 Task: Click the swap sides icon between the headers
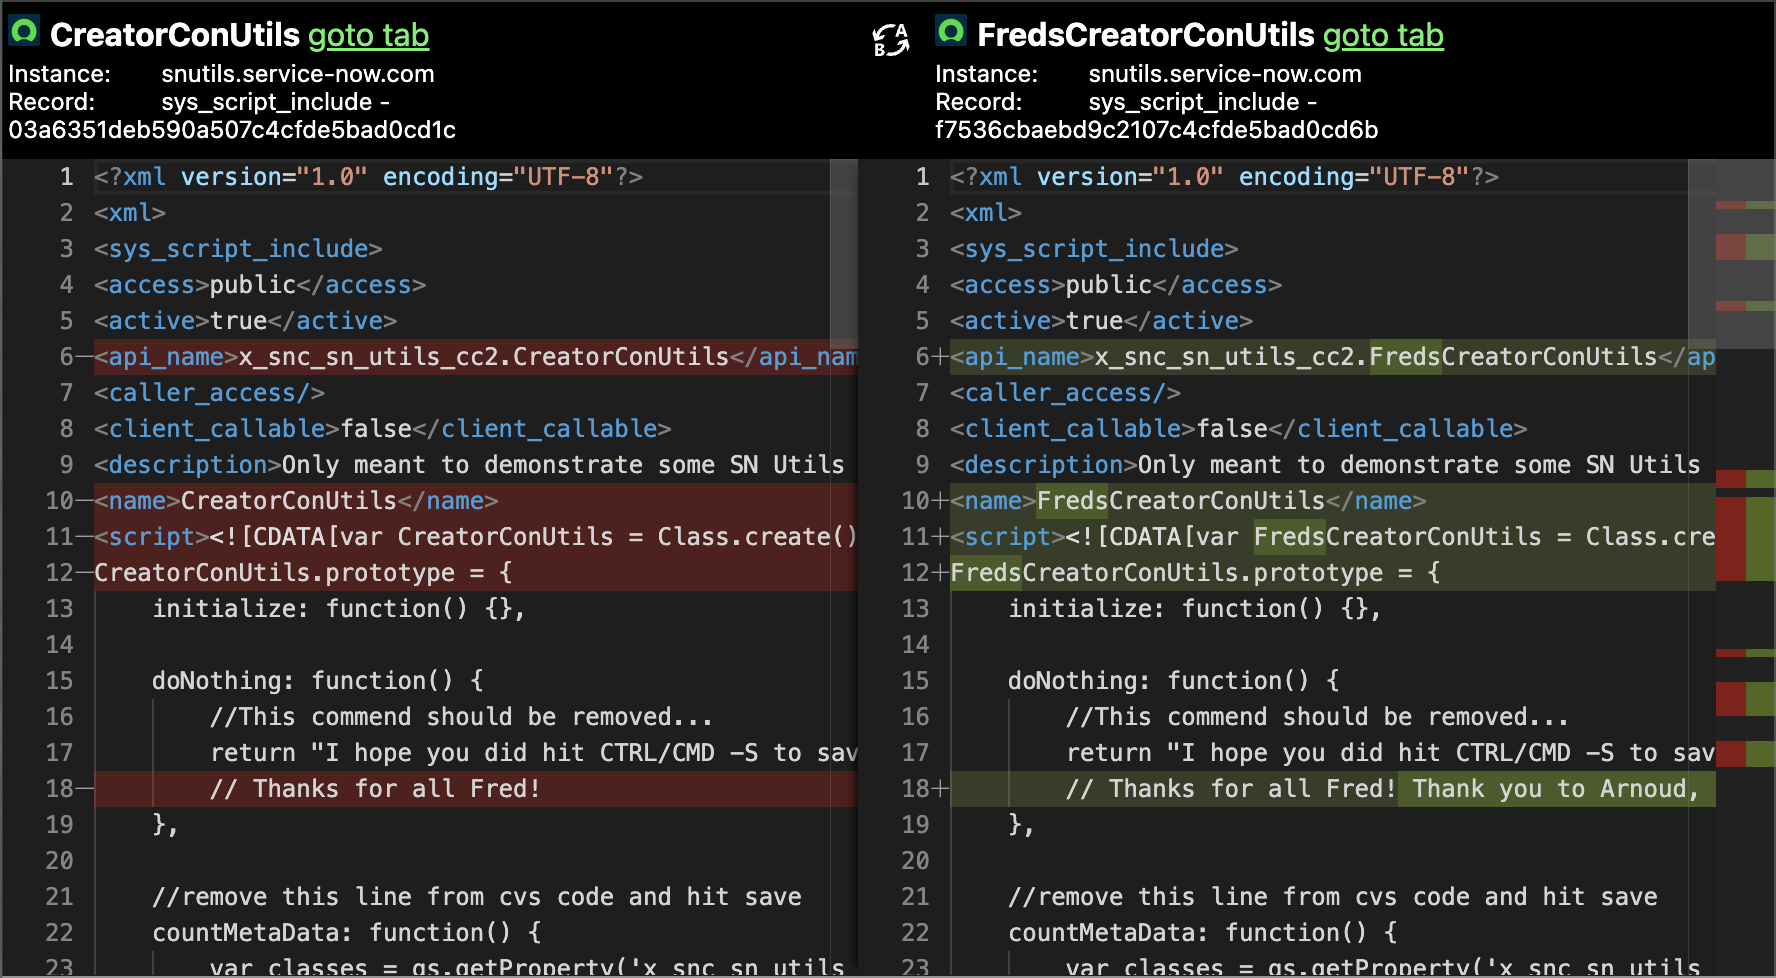click(x=890, y=40)
